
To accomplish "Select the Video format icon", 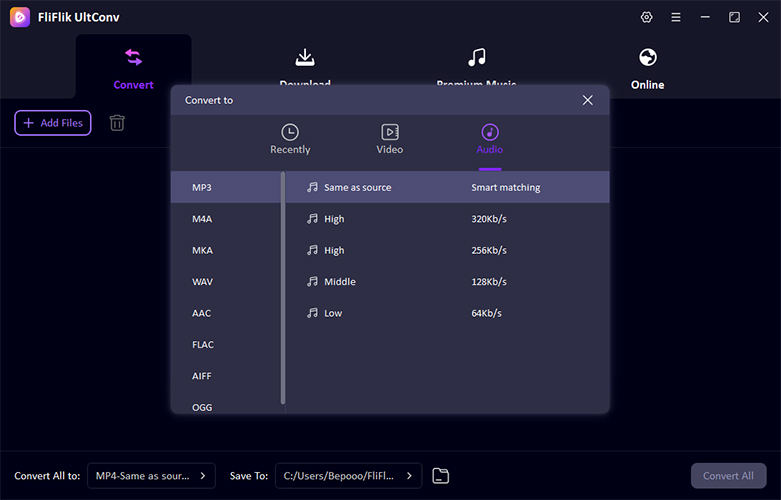I will [390, 132].
